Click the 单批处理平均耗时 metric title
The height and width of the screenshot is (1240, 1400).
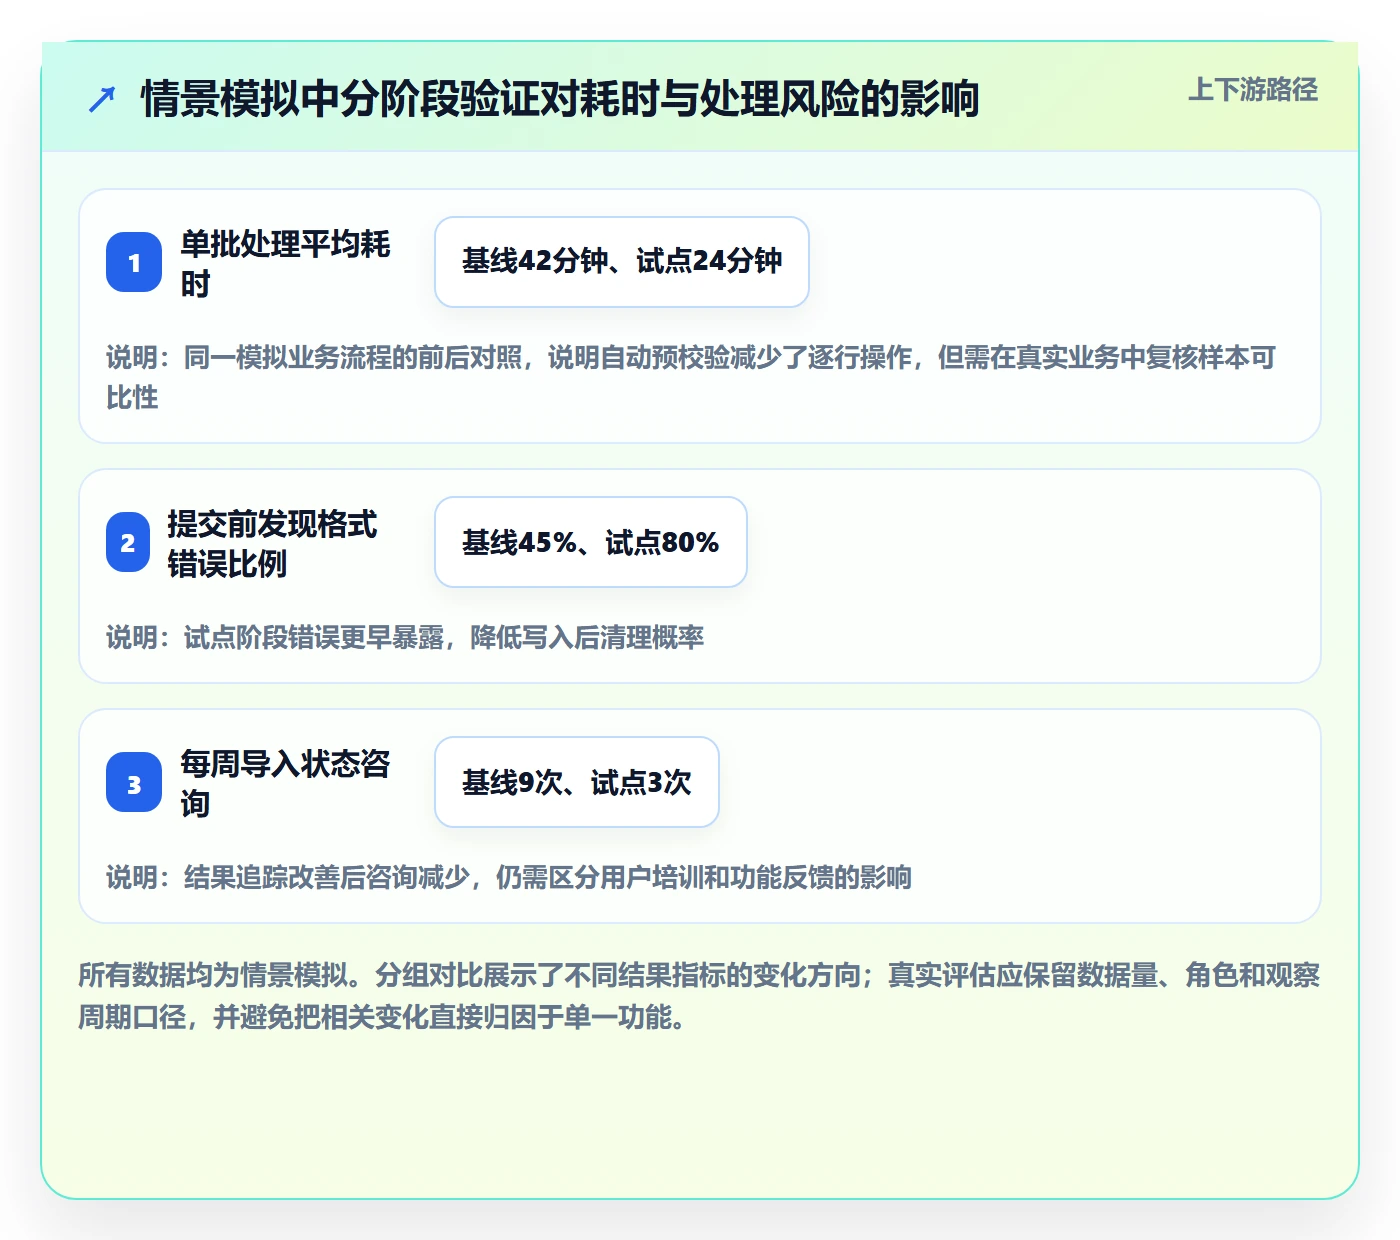coord(286,263)
